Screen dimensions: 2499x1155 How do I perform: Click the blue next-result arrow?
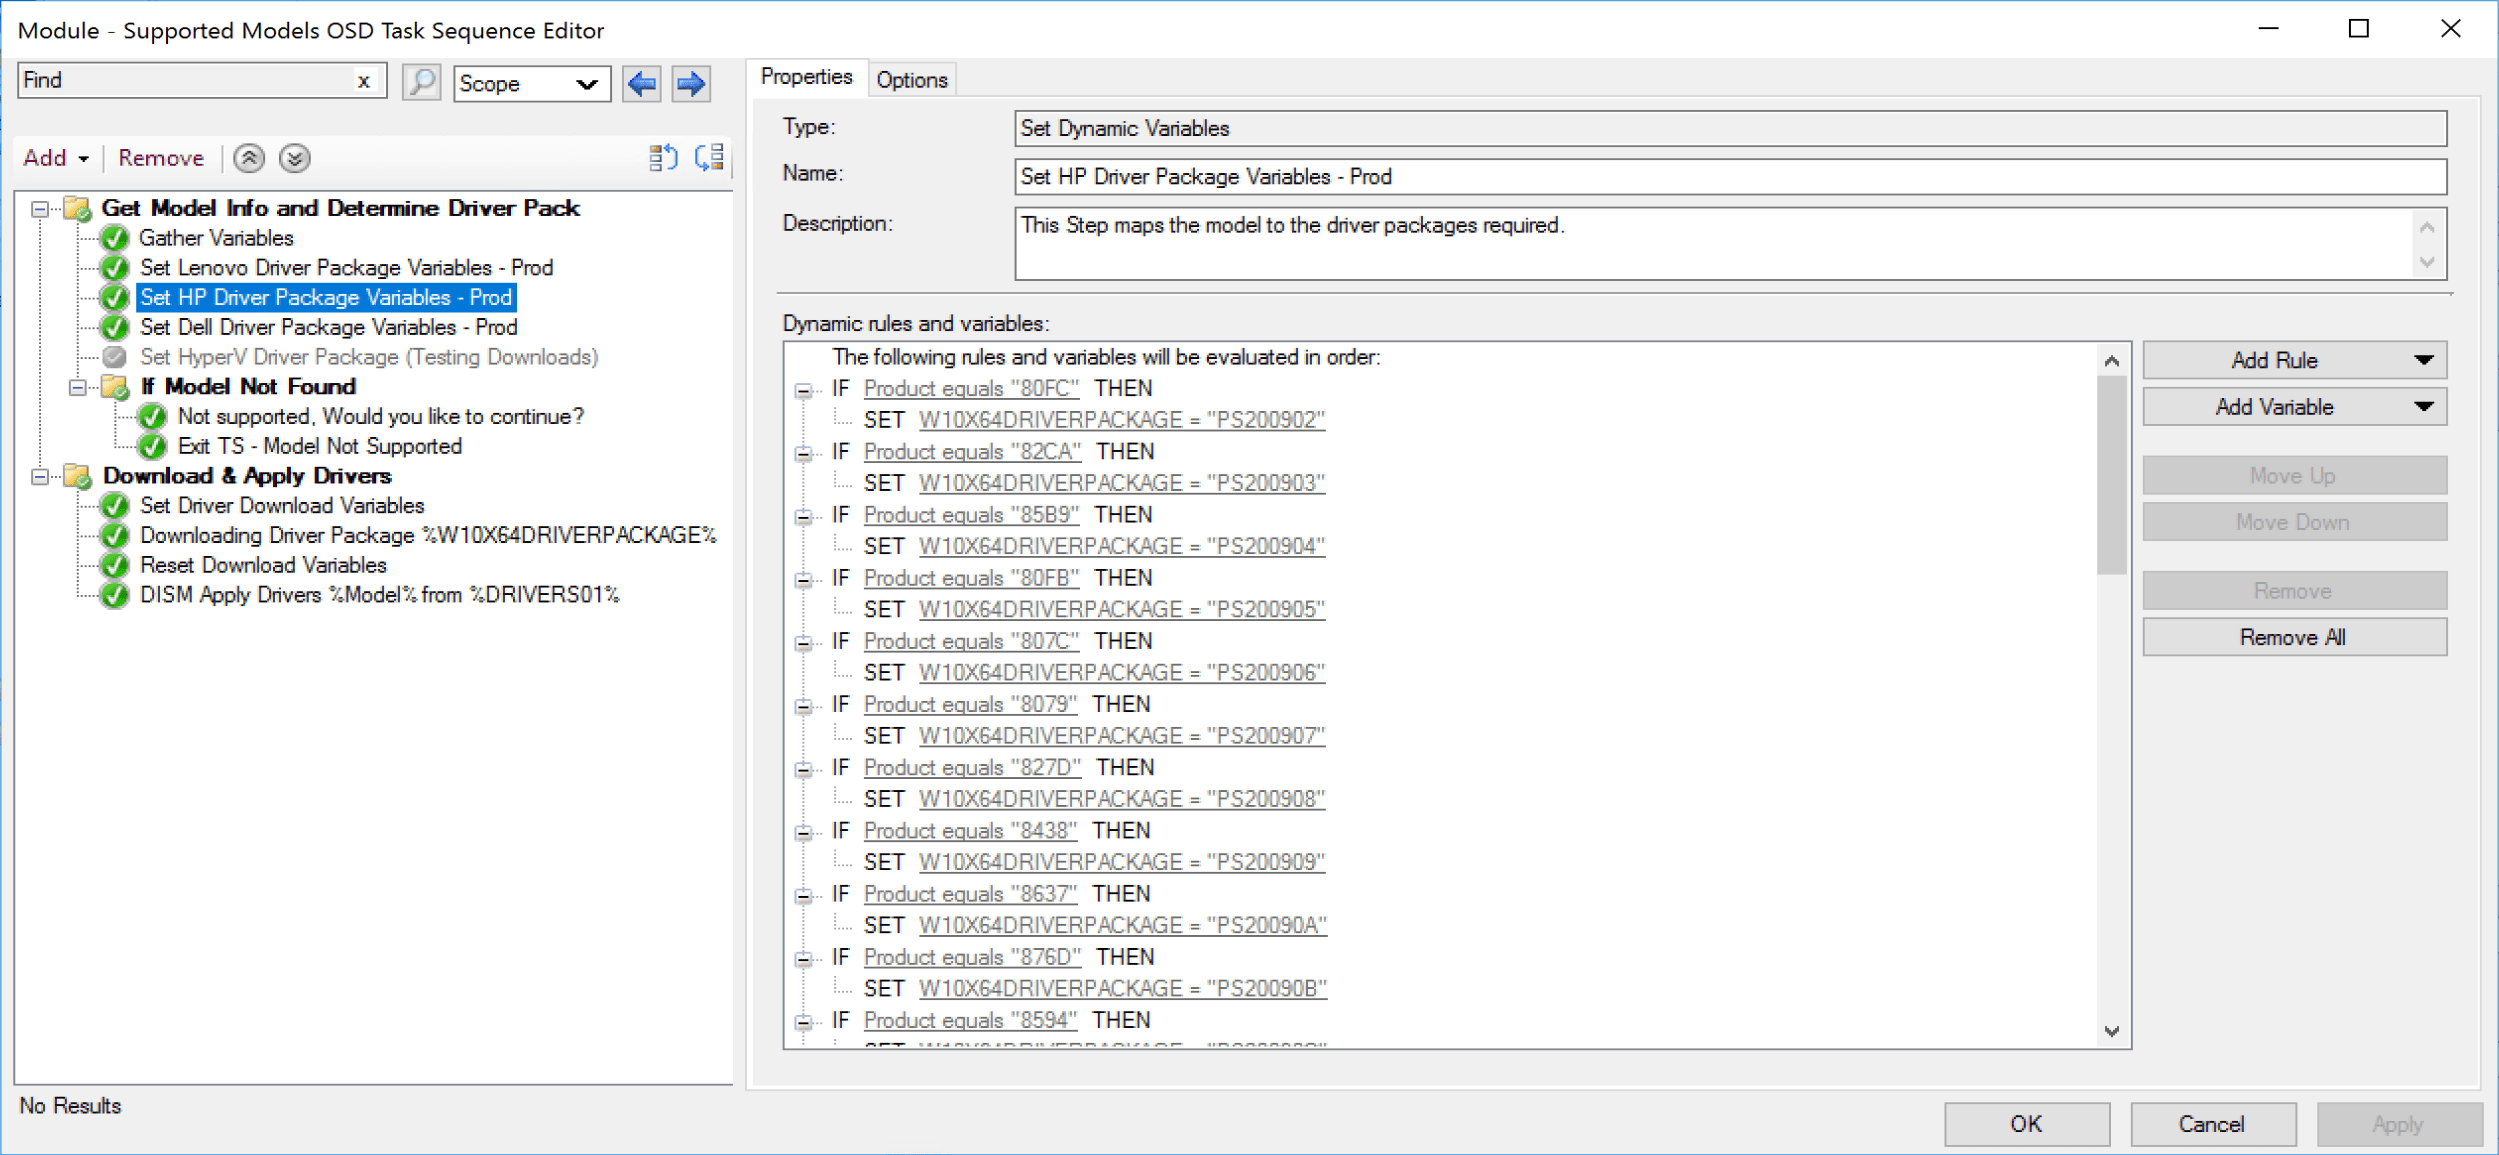690,82
